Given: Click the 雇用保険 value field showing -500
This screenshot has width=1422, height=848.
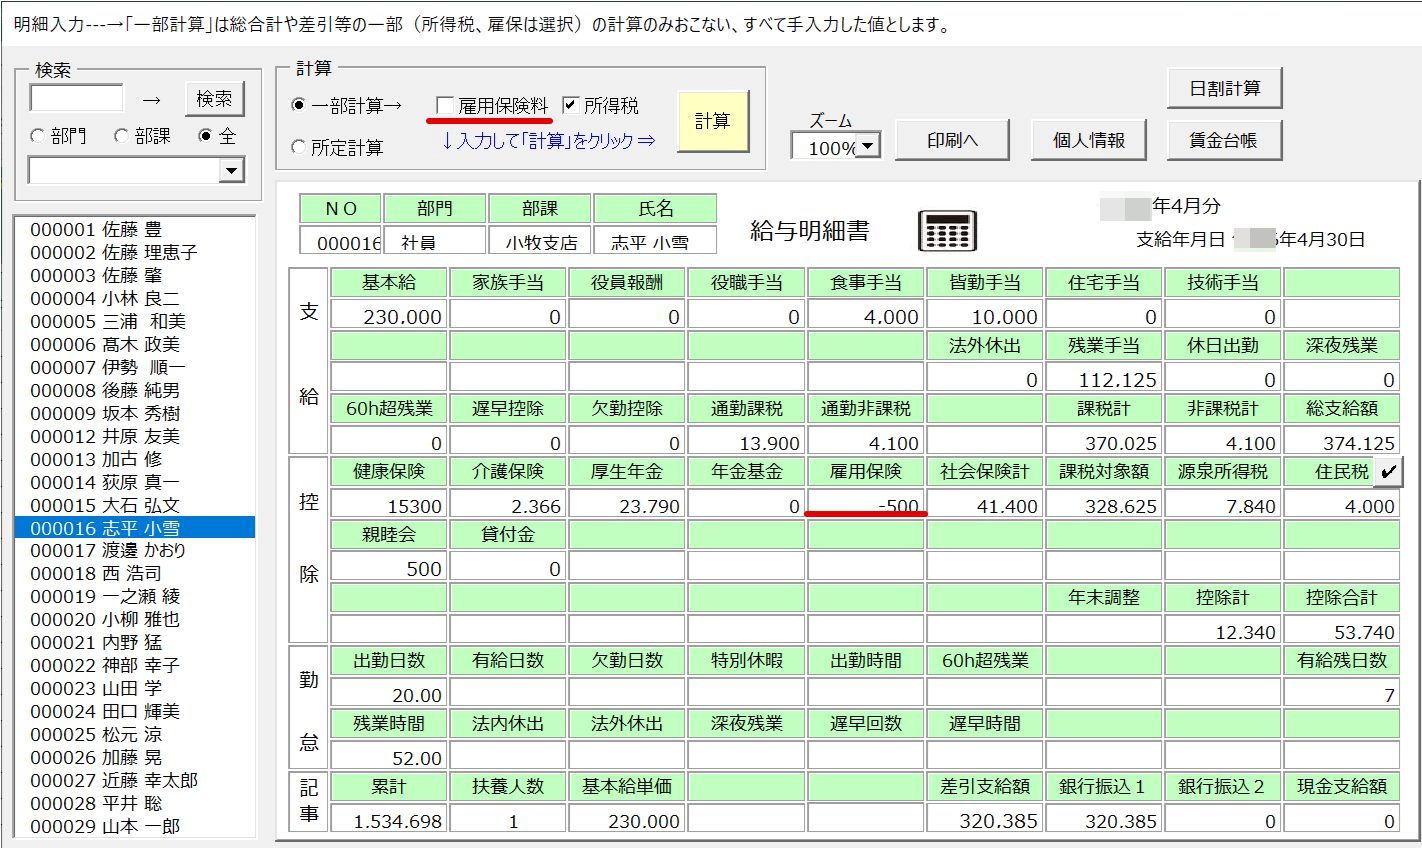Looking at the screenshot, I should point(865,506).
